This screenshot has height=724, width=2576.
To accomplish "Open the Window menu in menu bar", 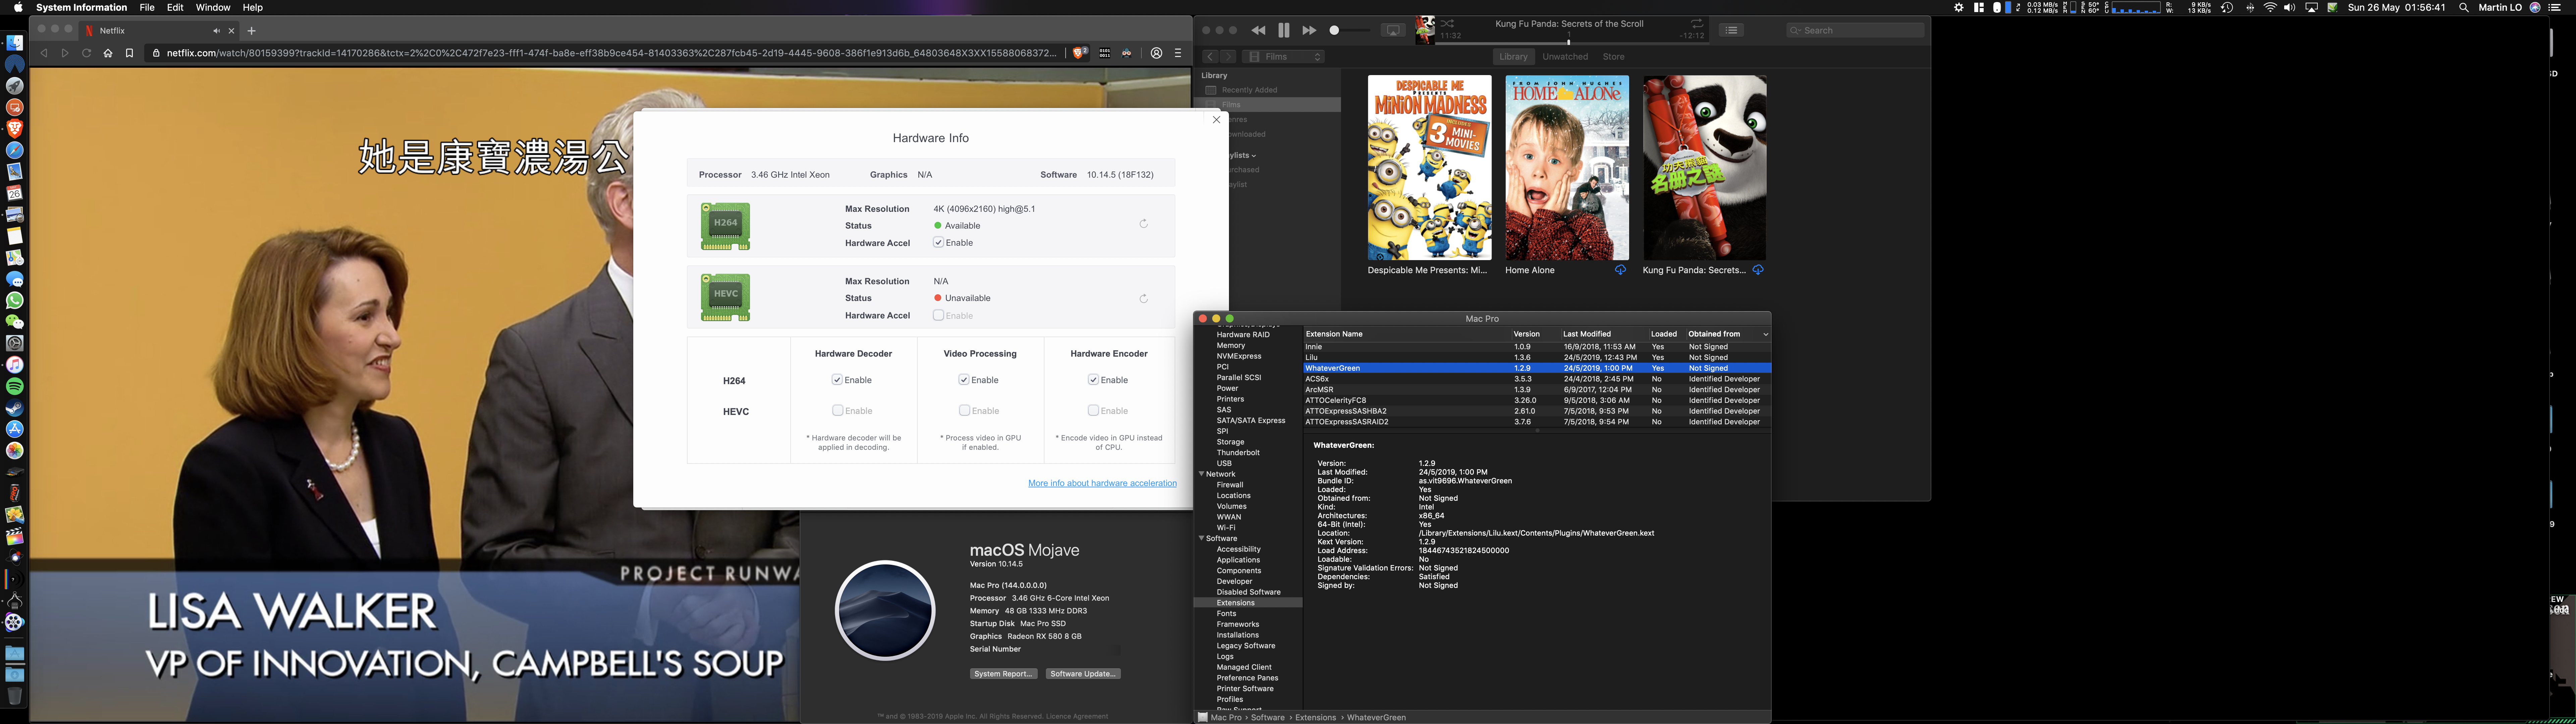I will point(213,7).
